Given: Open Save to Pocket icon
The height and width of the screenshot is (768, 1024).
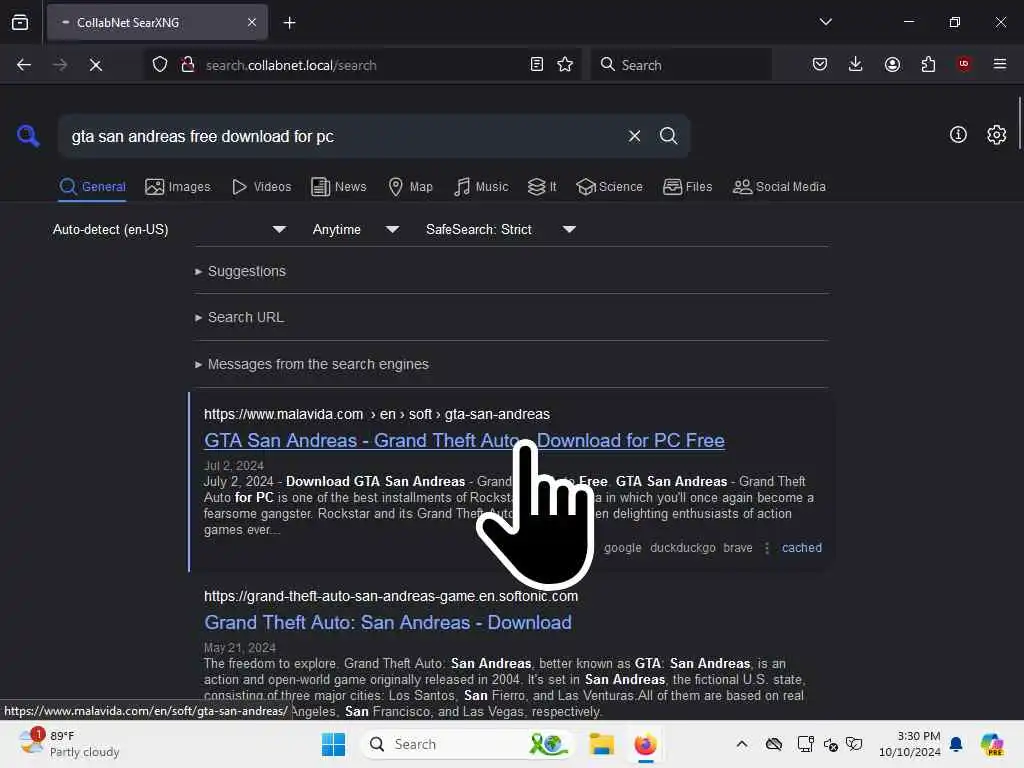Looking at the screenshot, I should click(x=820, y=65).
